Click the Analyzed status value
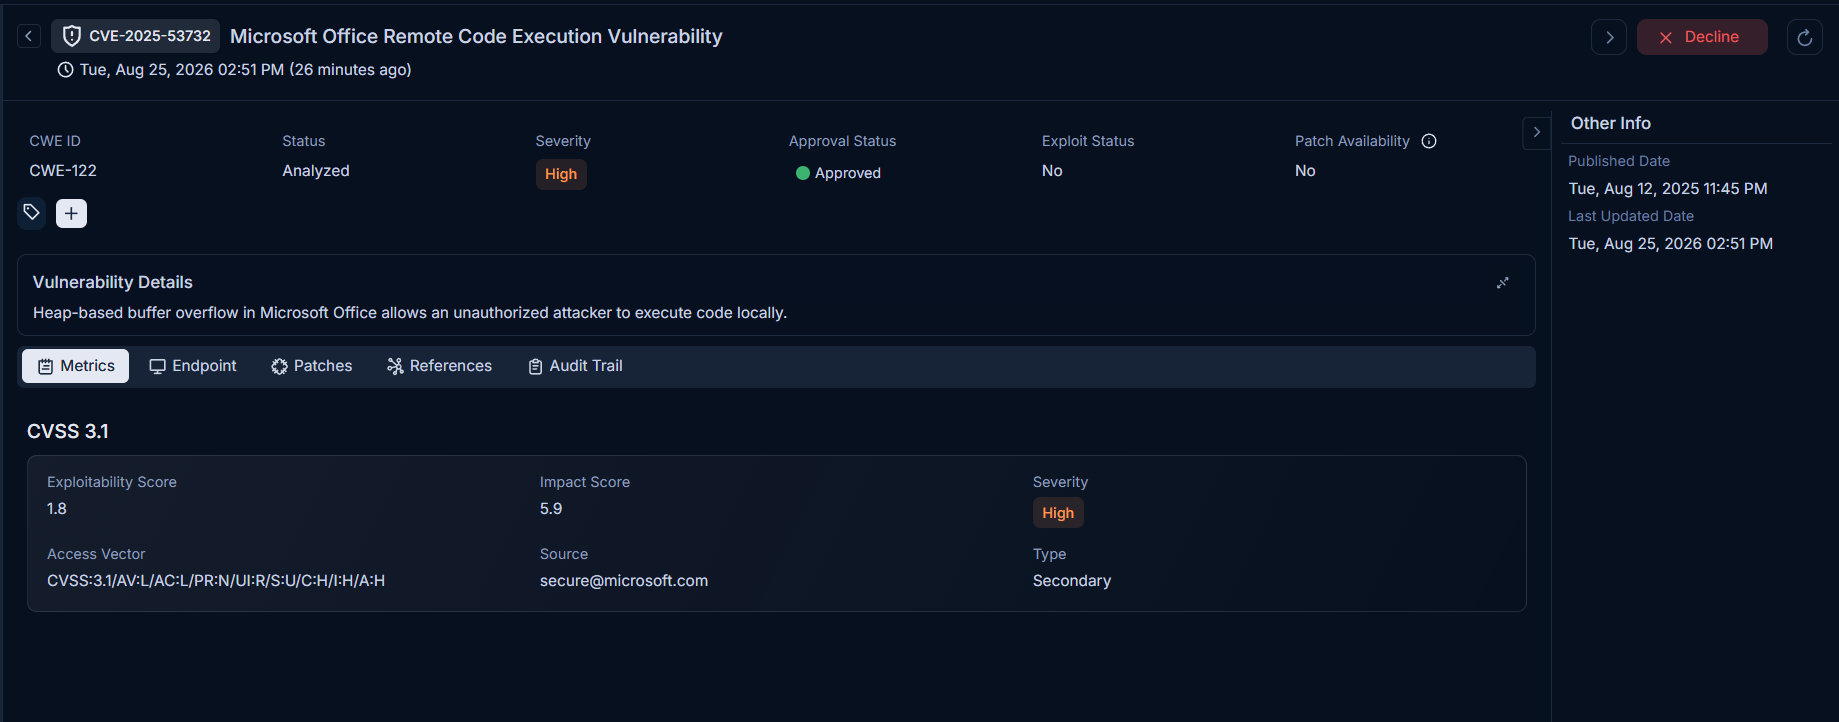1839x722 pixels. point(316,171)
